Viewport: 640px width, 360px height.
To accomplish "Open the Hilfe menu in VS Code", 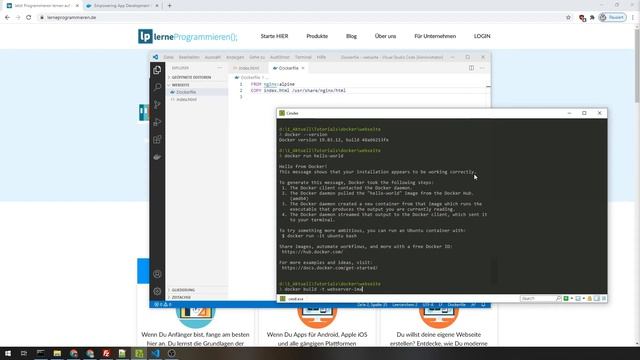I will coord(321,57).
